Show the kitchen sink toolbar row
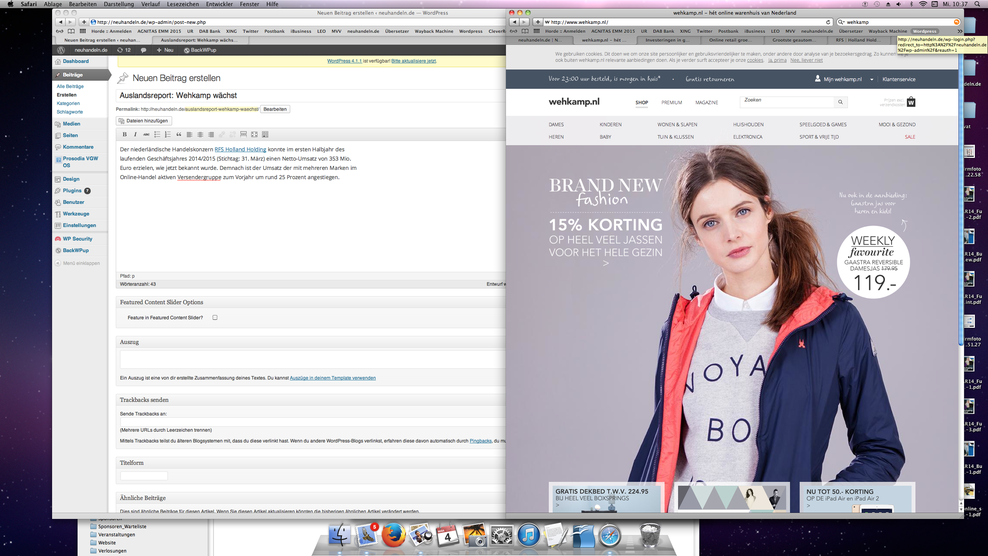Screen dimensions: 988x556 [x=265, y=134]
